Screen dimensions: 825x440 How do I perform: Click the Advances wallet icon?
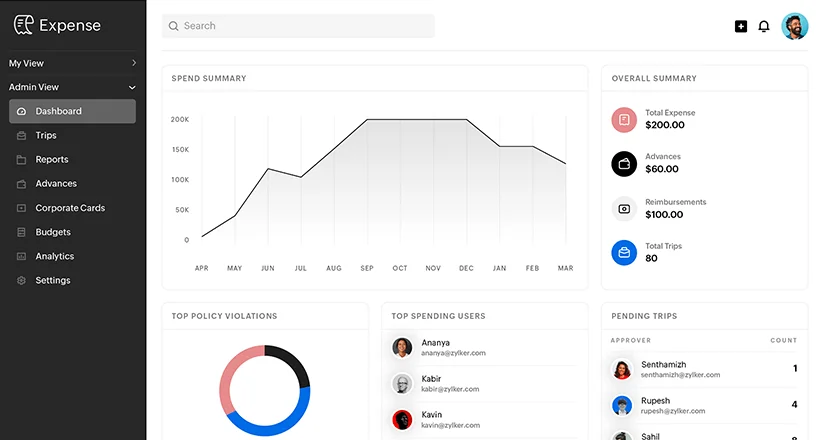624,164
